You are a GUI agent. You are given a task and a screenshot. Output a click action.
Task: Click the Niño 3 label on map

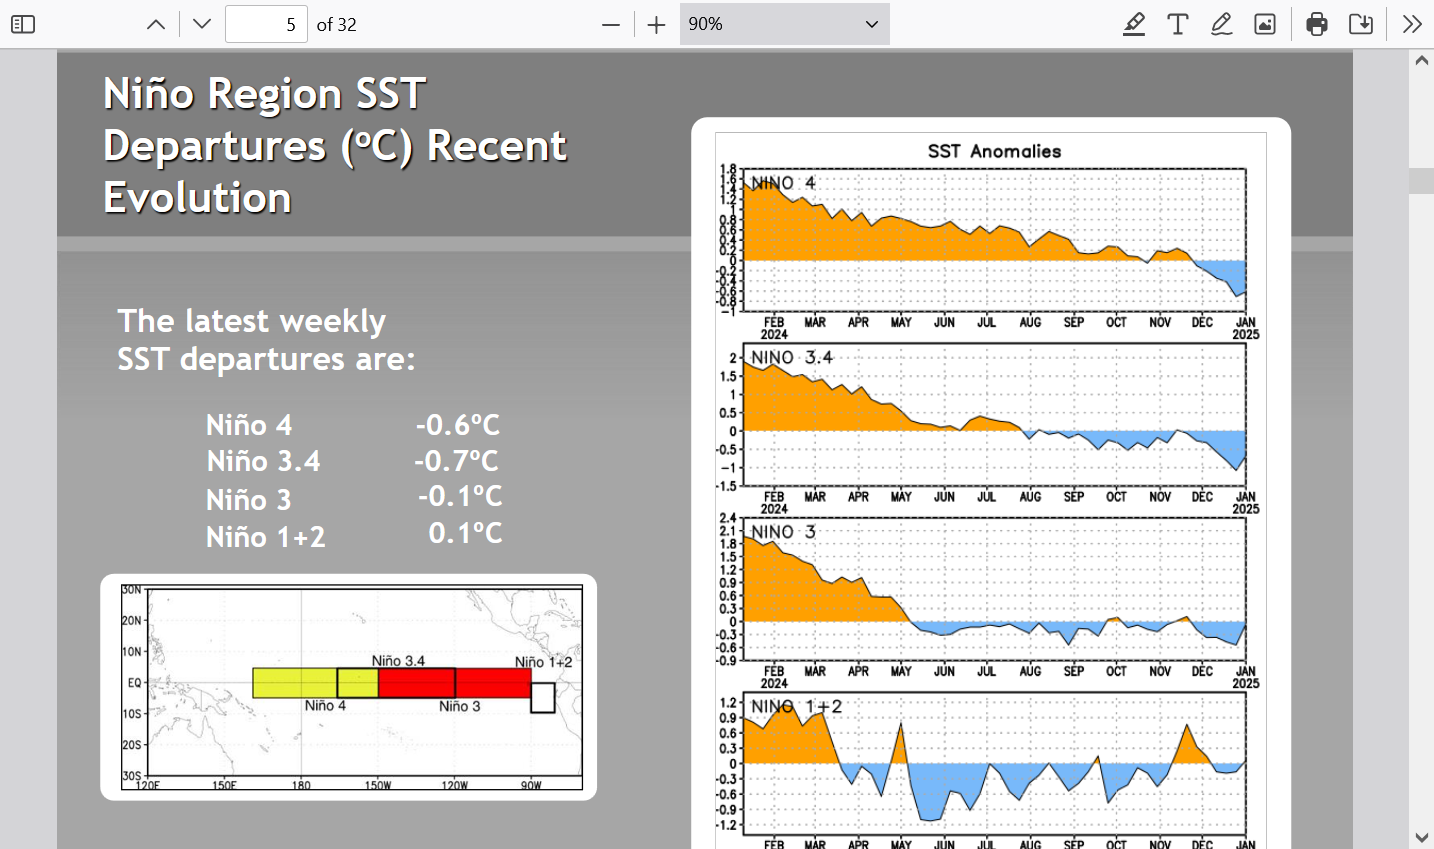459,706
